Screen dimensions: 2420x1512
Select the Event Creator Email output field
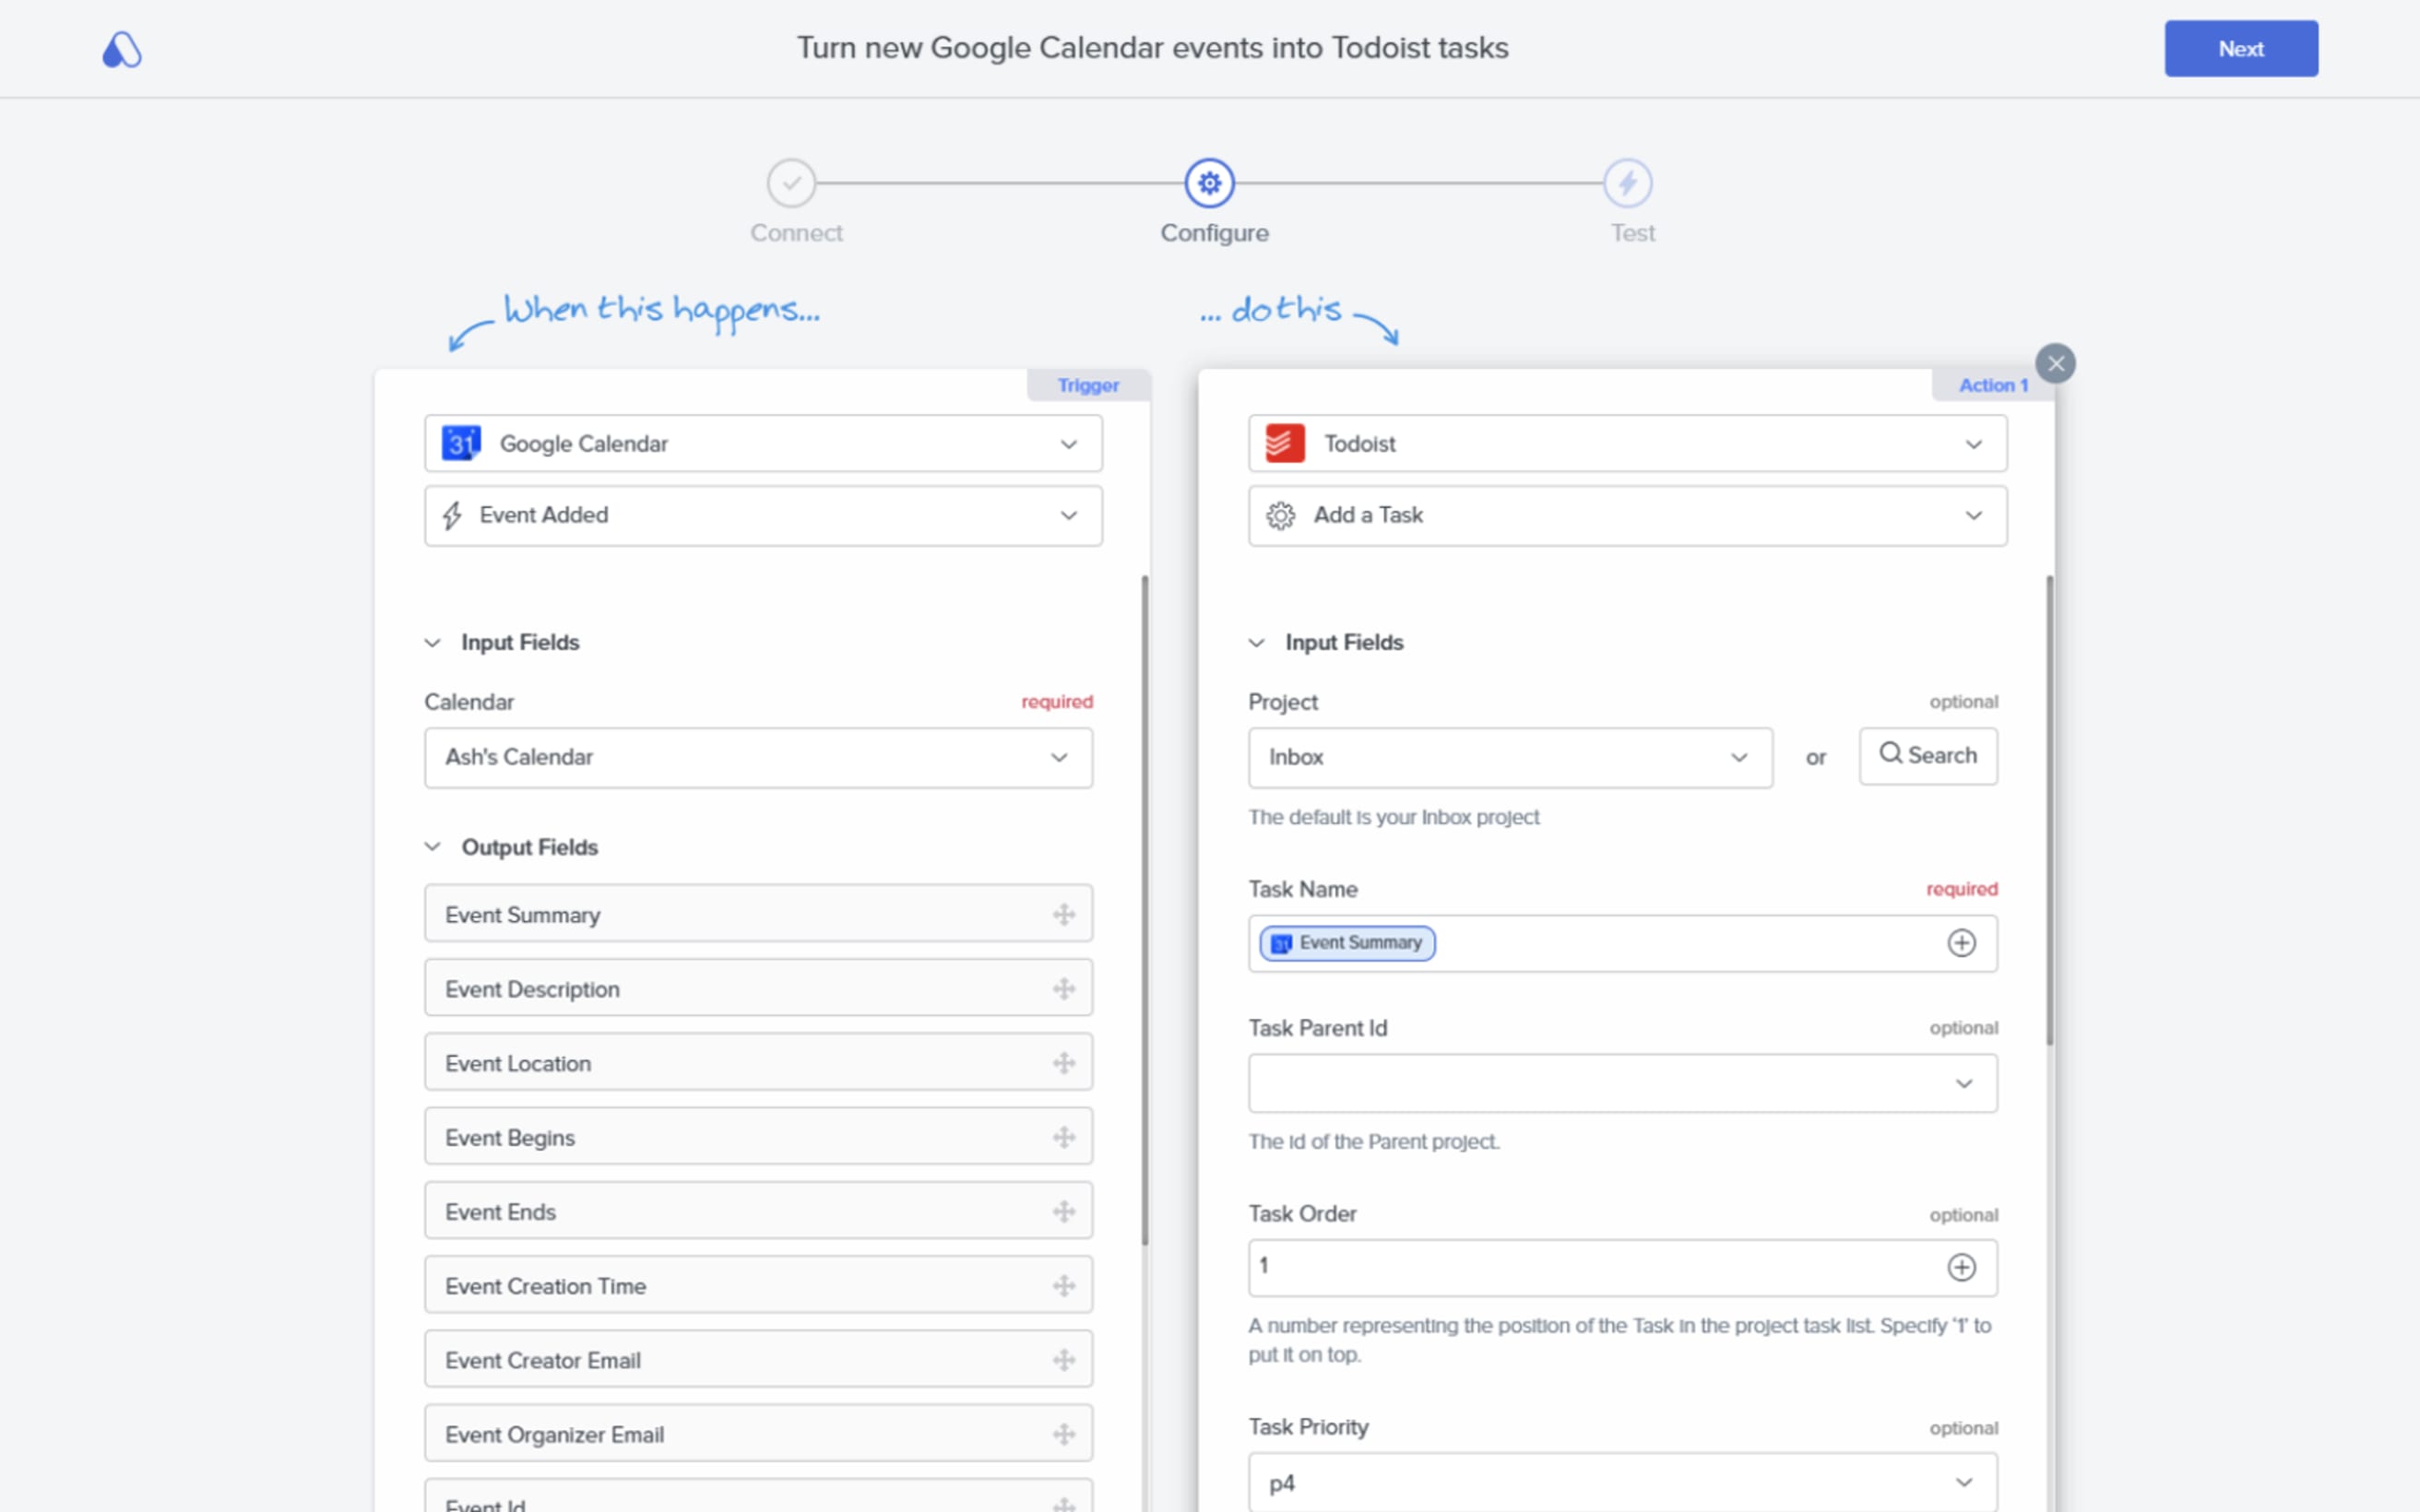point(758,1359)
